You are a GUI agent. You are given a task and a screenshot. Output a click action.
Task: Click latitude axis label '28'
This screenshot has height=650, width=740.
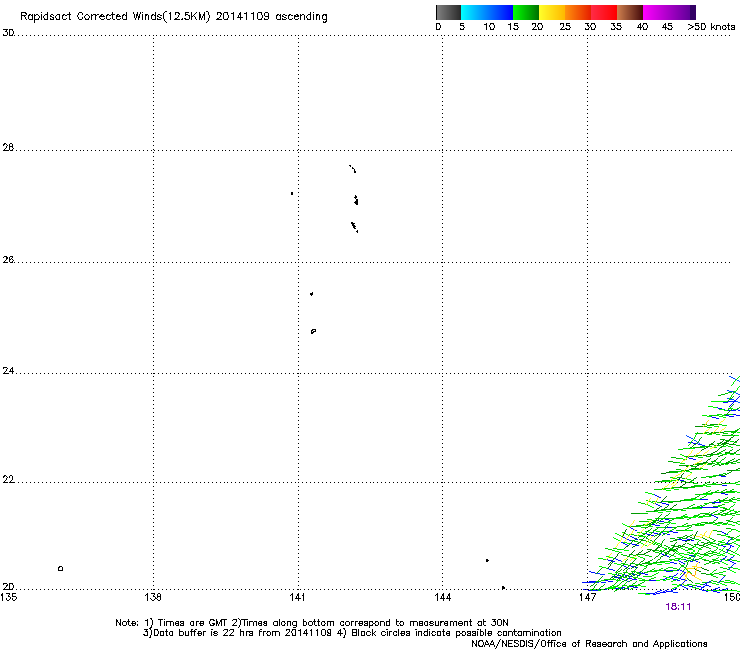(x=8, y=147)
